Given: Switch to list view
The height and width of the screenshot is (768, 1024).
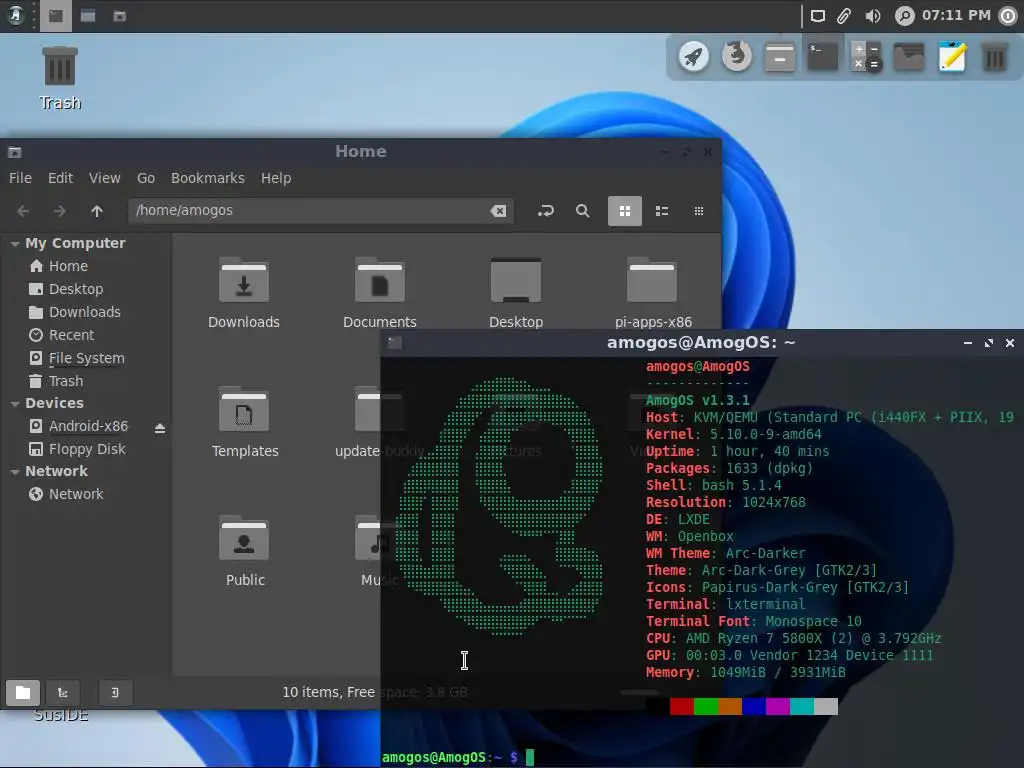Looking at the screenshot, I should tap(662, 211).
